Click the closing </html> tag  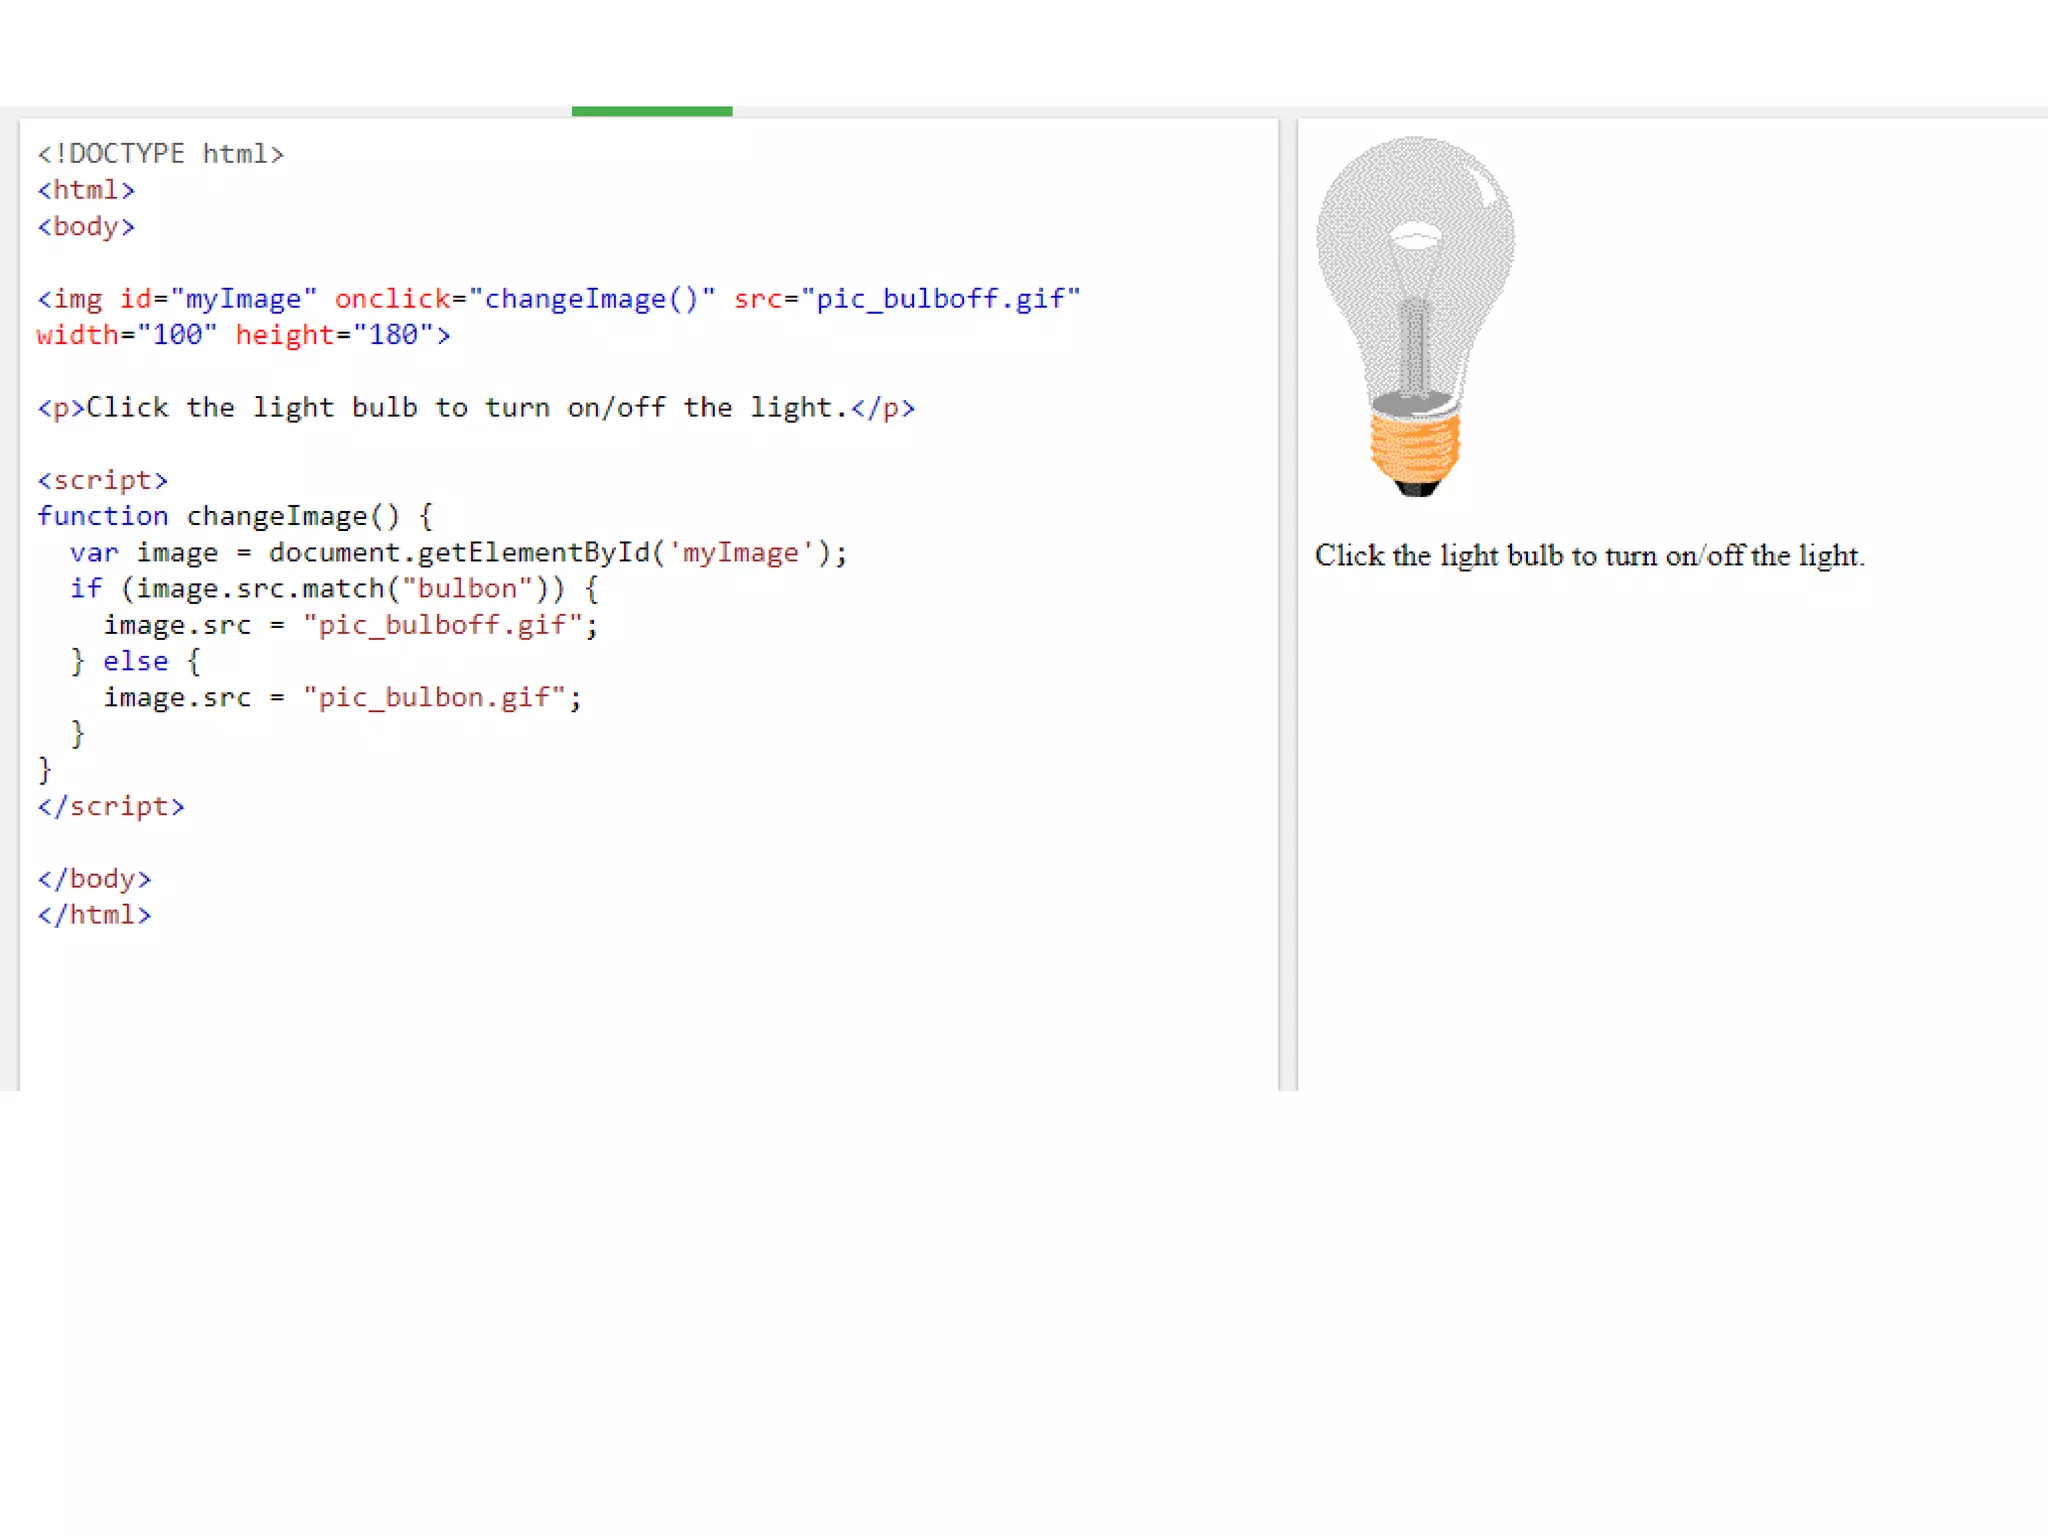(x=94, y=915)
